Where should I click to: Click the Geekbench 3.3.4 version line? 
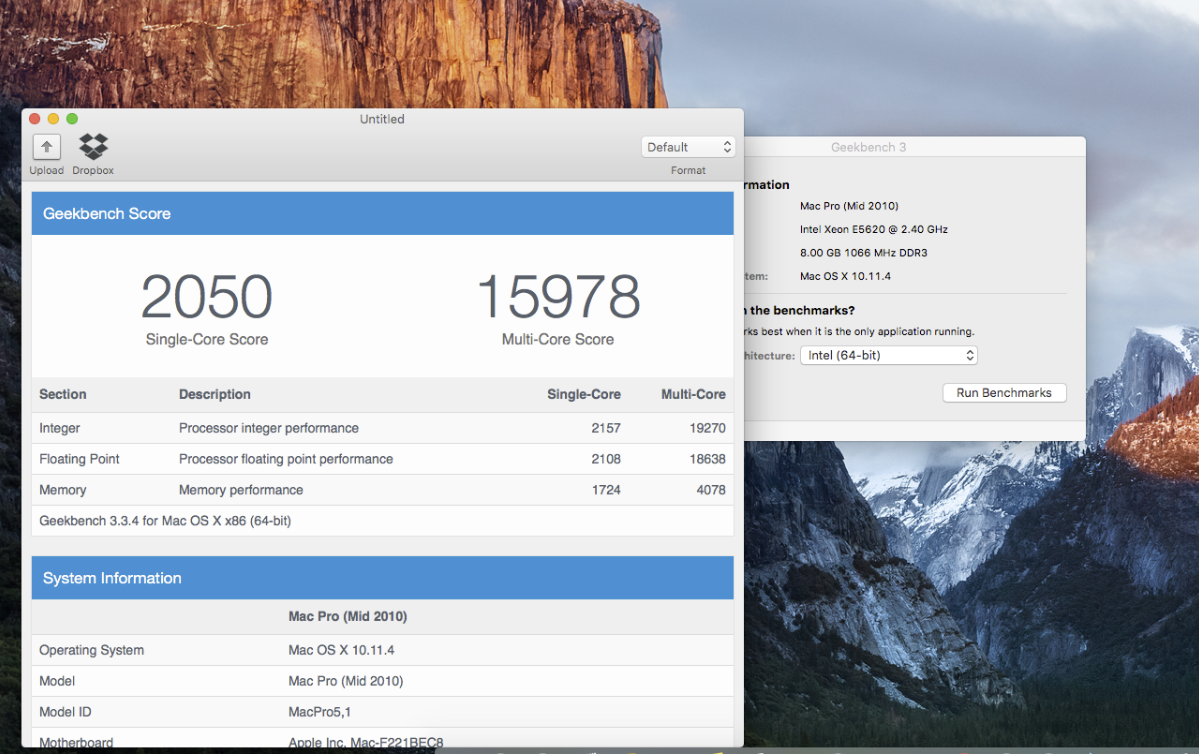pyautogui.click(x=165, y=521)
